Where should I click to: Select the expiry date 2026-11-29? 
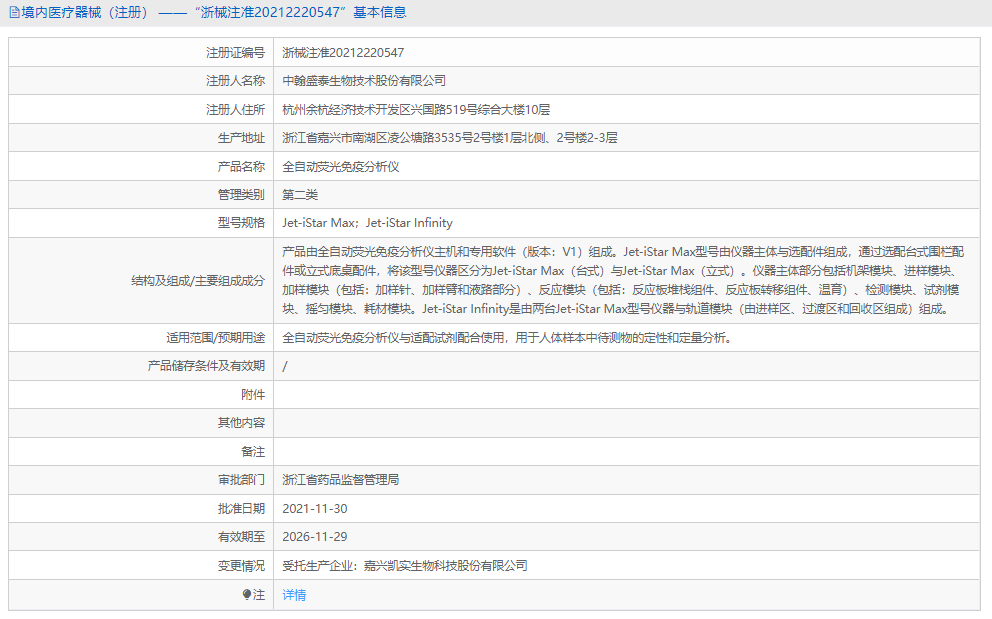(x=314, y=536)
